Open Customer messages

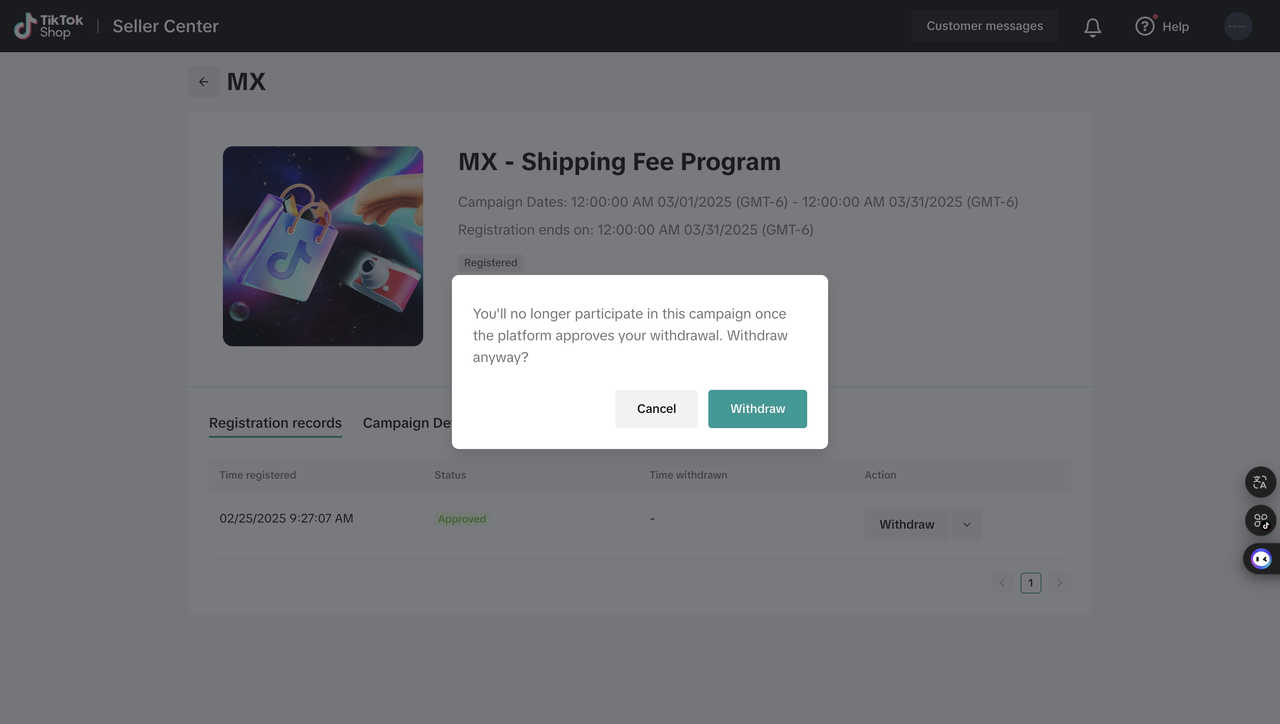984,26
